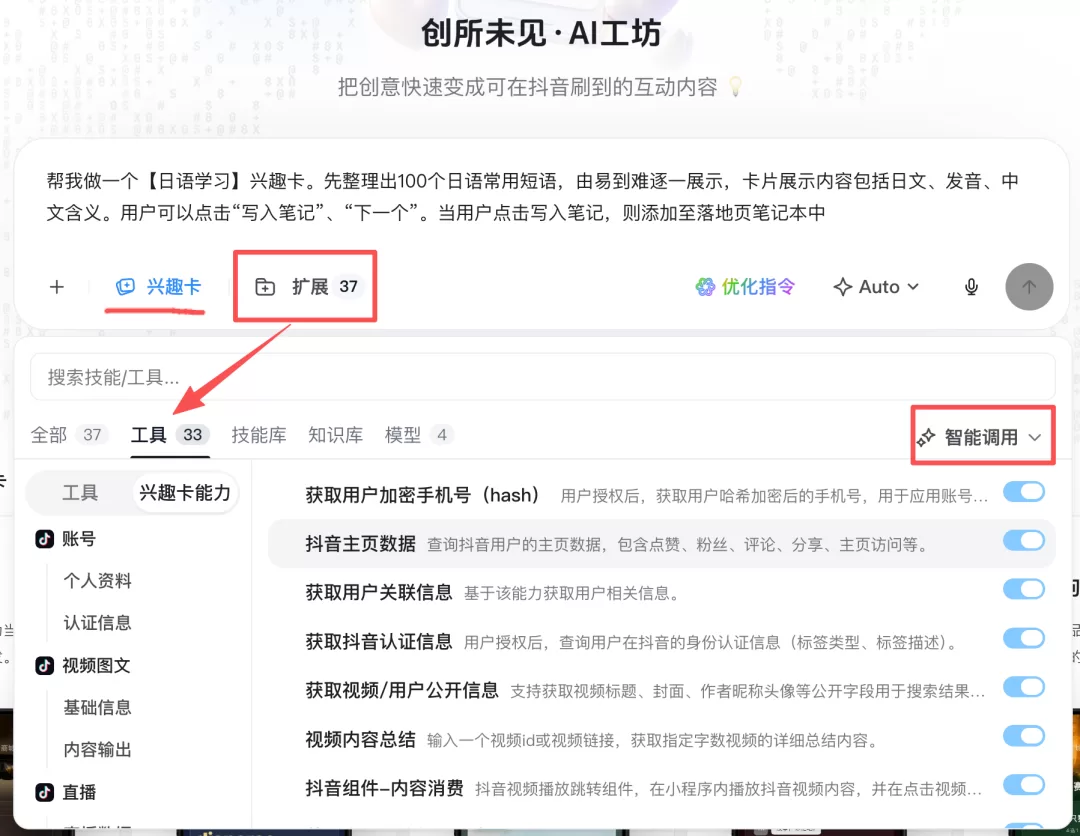Click the 优化指令 button label
Screen dimensions: 1080x836
point(758,286)
